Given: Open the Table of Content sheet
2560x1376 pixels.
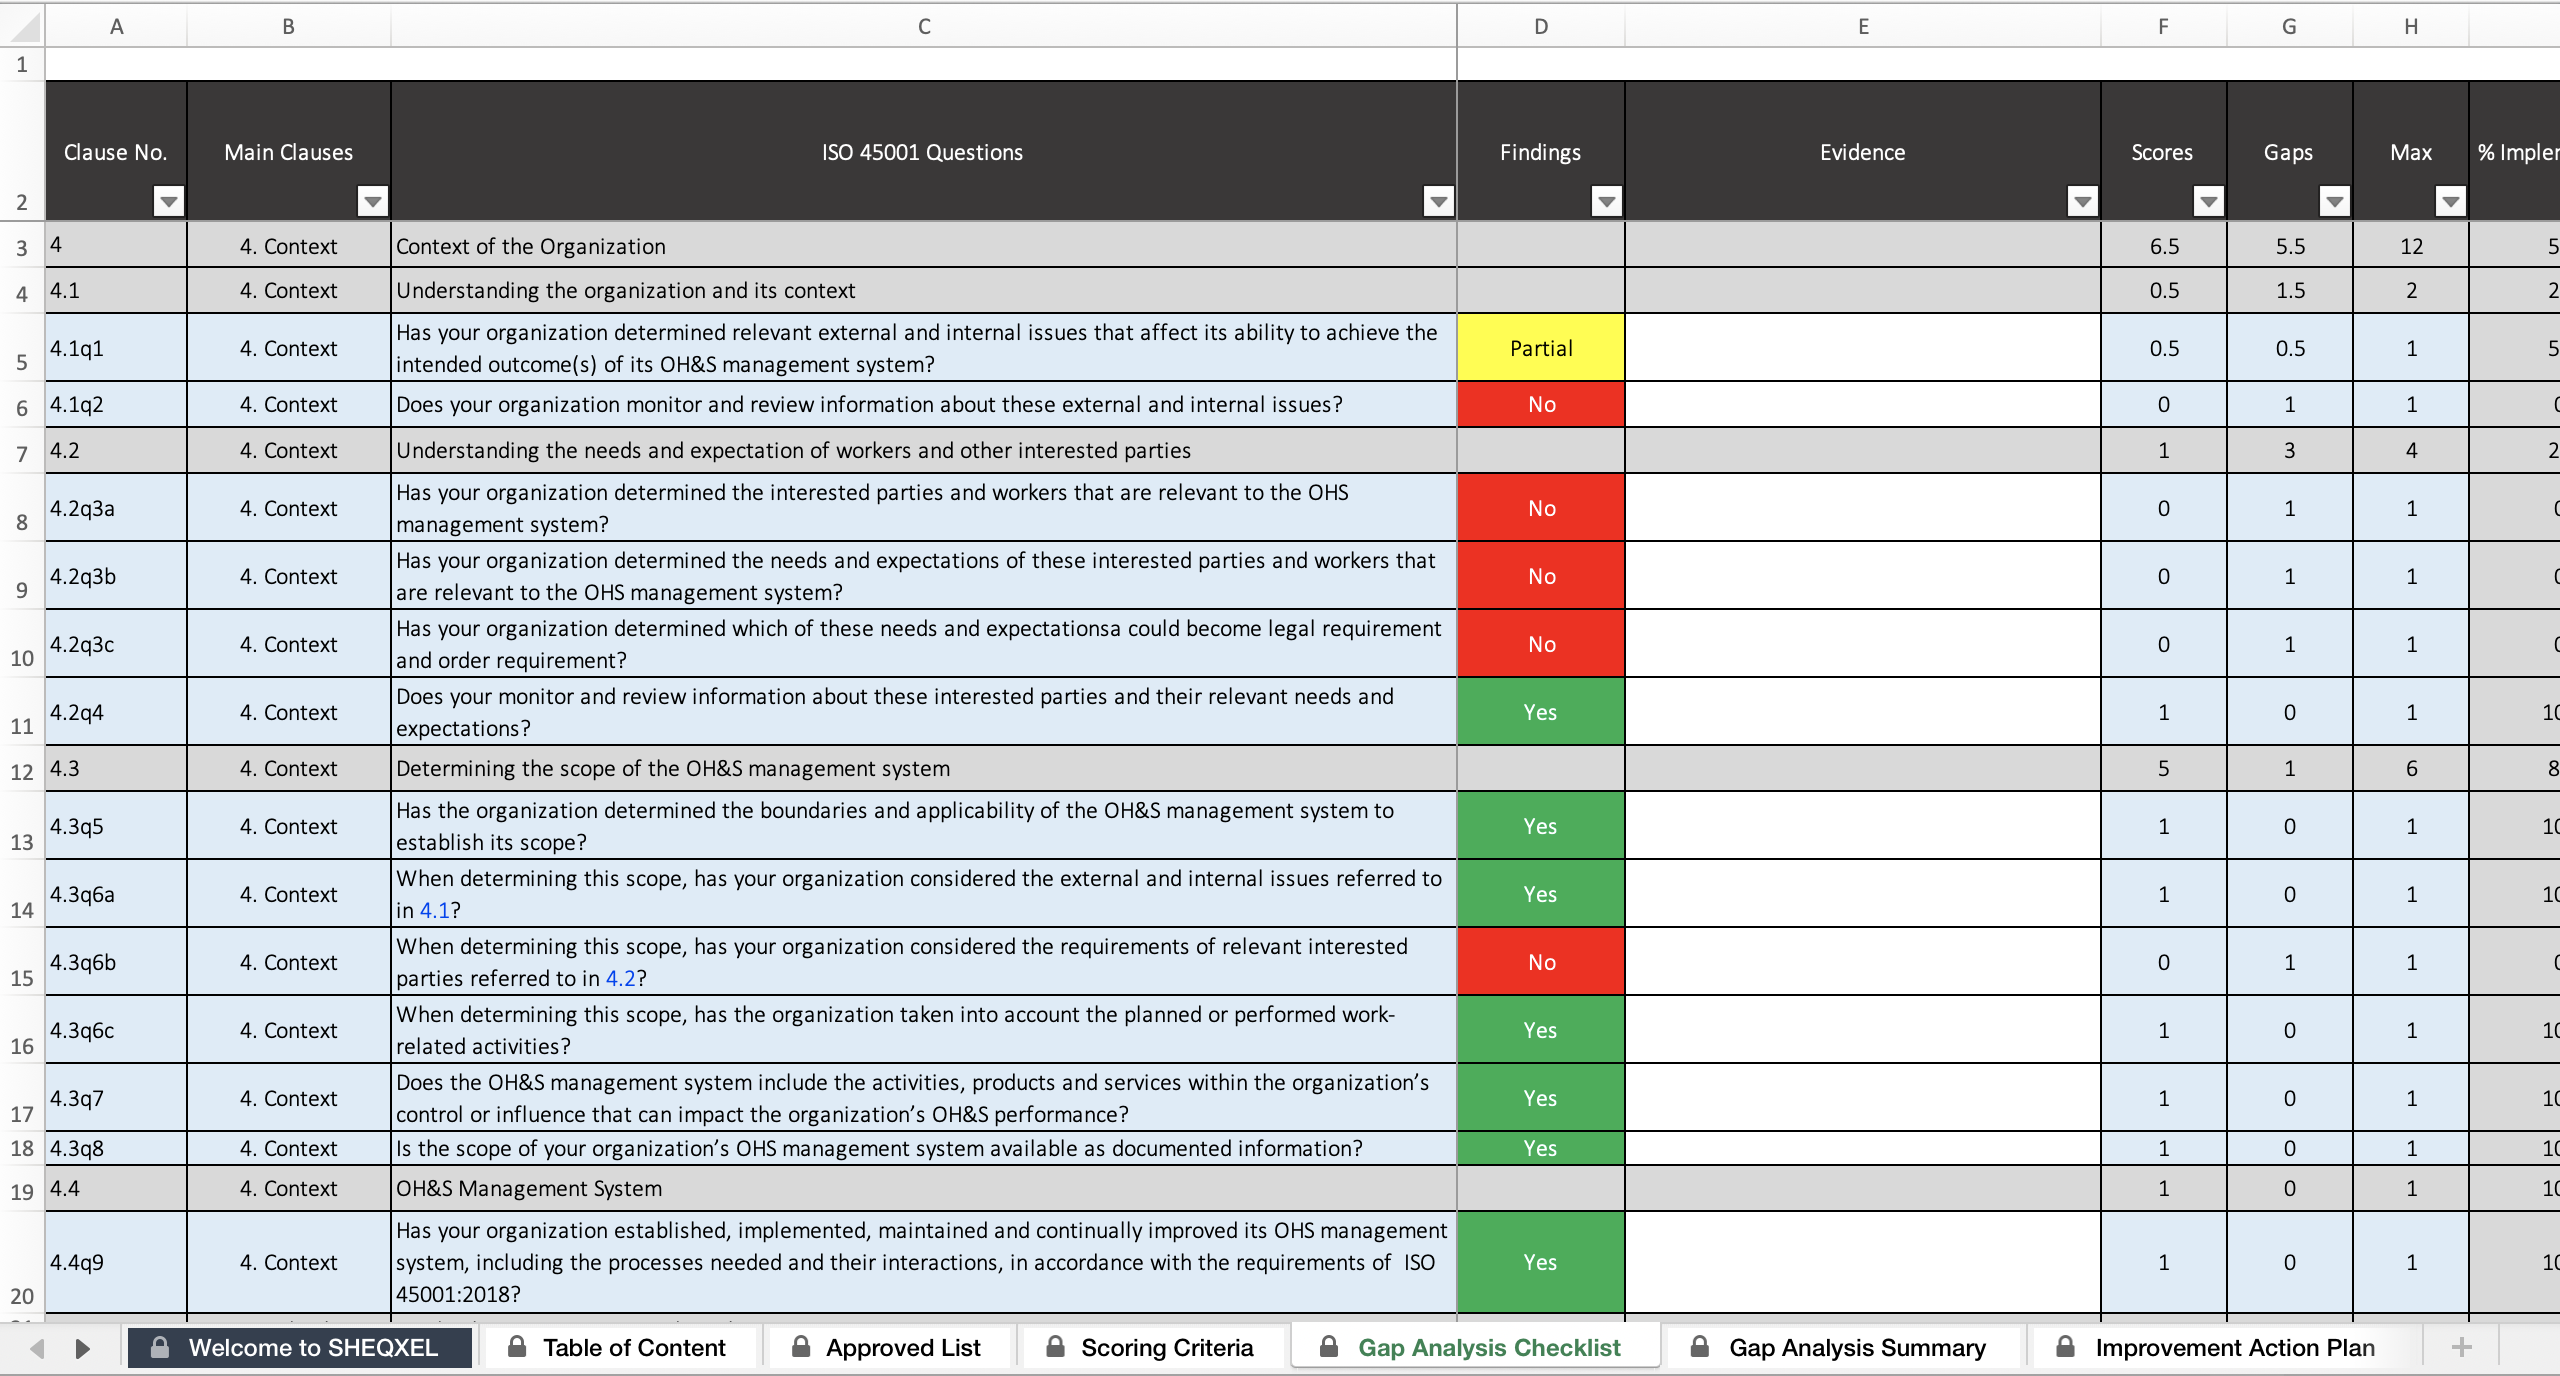Looking at the screenshot, I should click(634, 1345).
